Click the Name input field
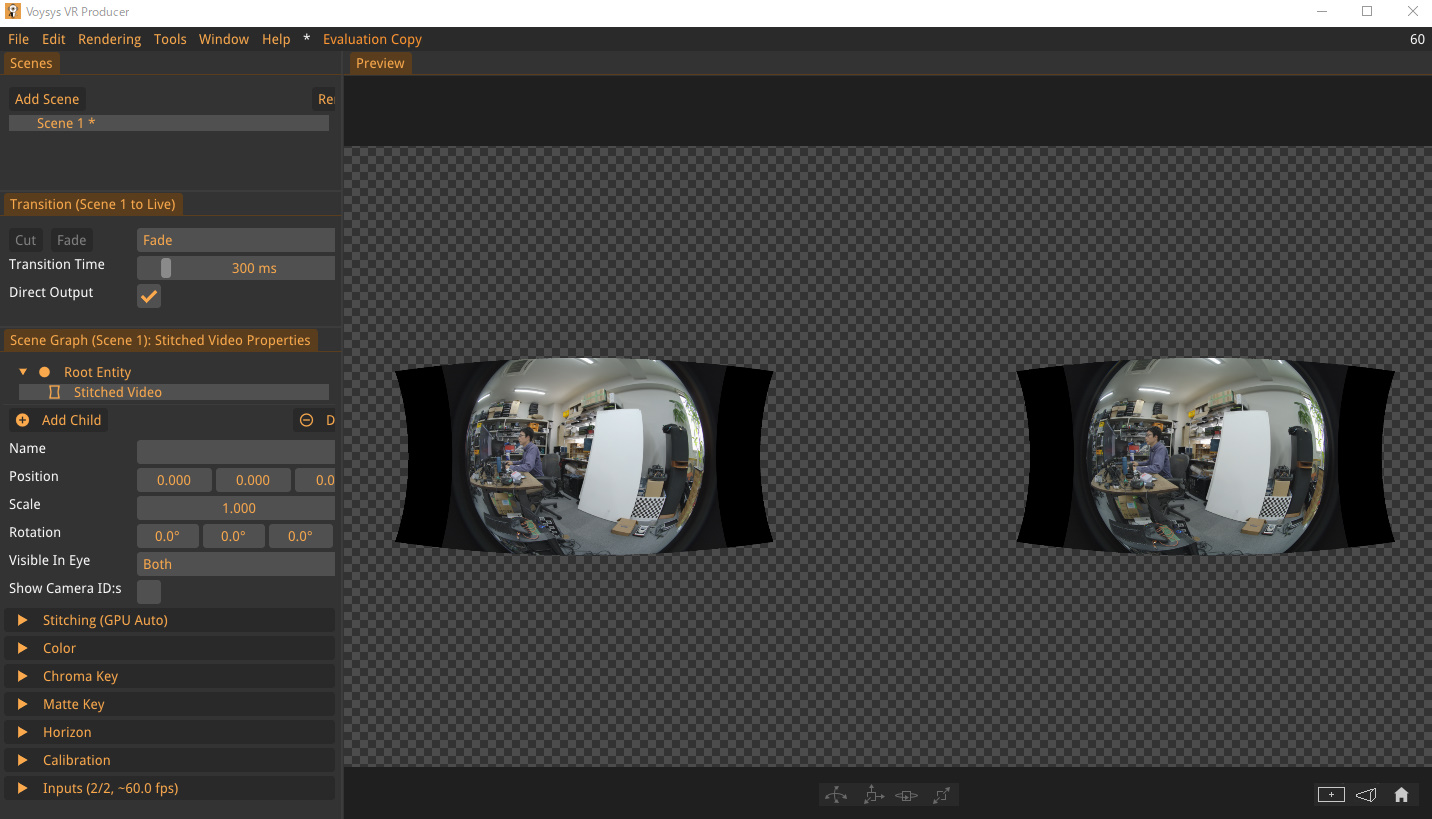Viewport: 1432px width, 819px height. point(235,452)
